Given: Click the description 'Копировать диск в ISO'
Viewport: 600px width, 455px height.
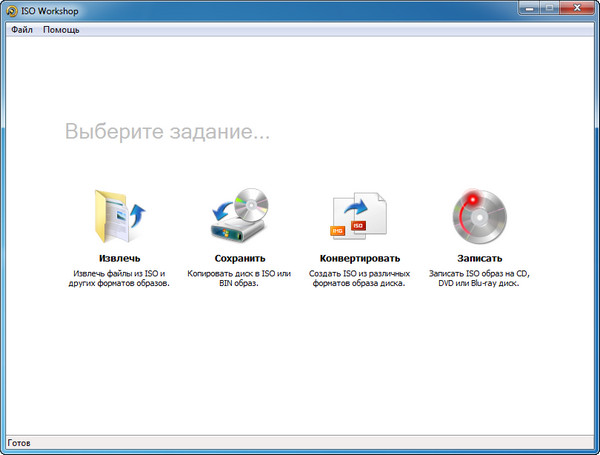Looking at the screenshot, I should (239, 277).
